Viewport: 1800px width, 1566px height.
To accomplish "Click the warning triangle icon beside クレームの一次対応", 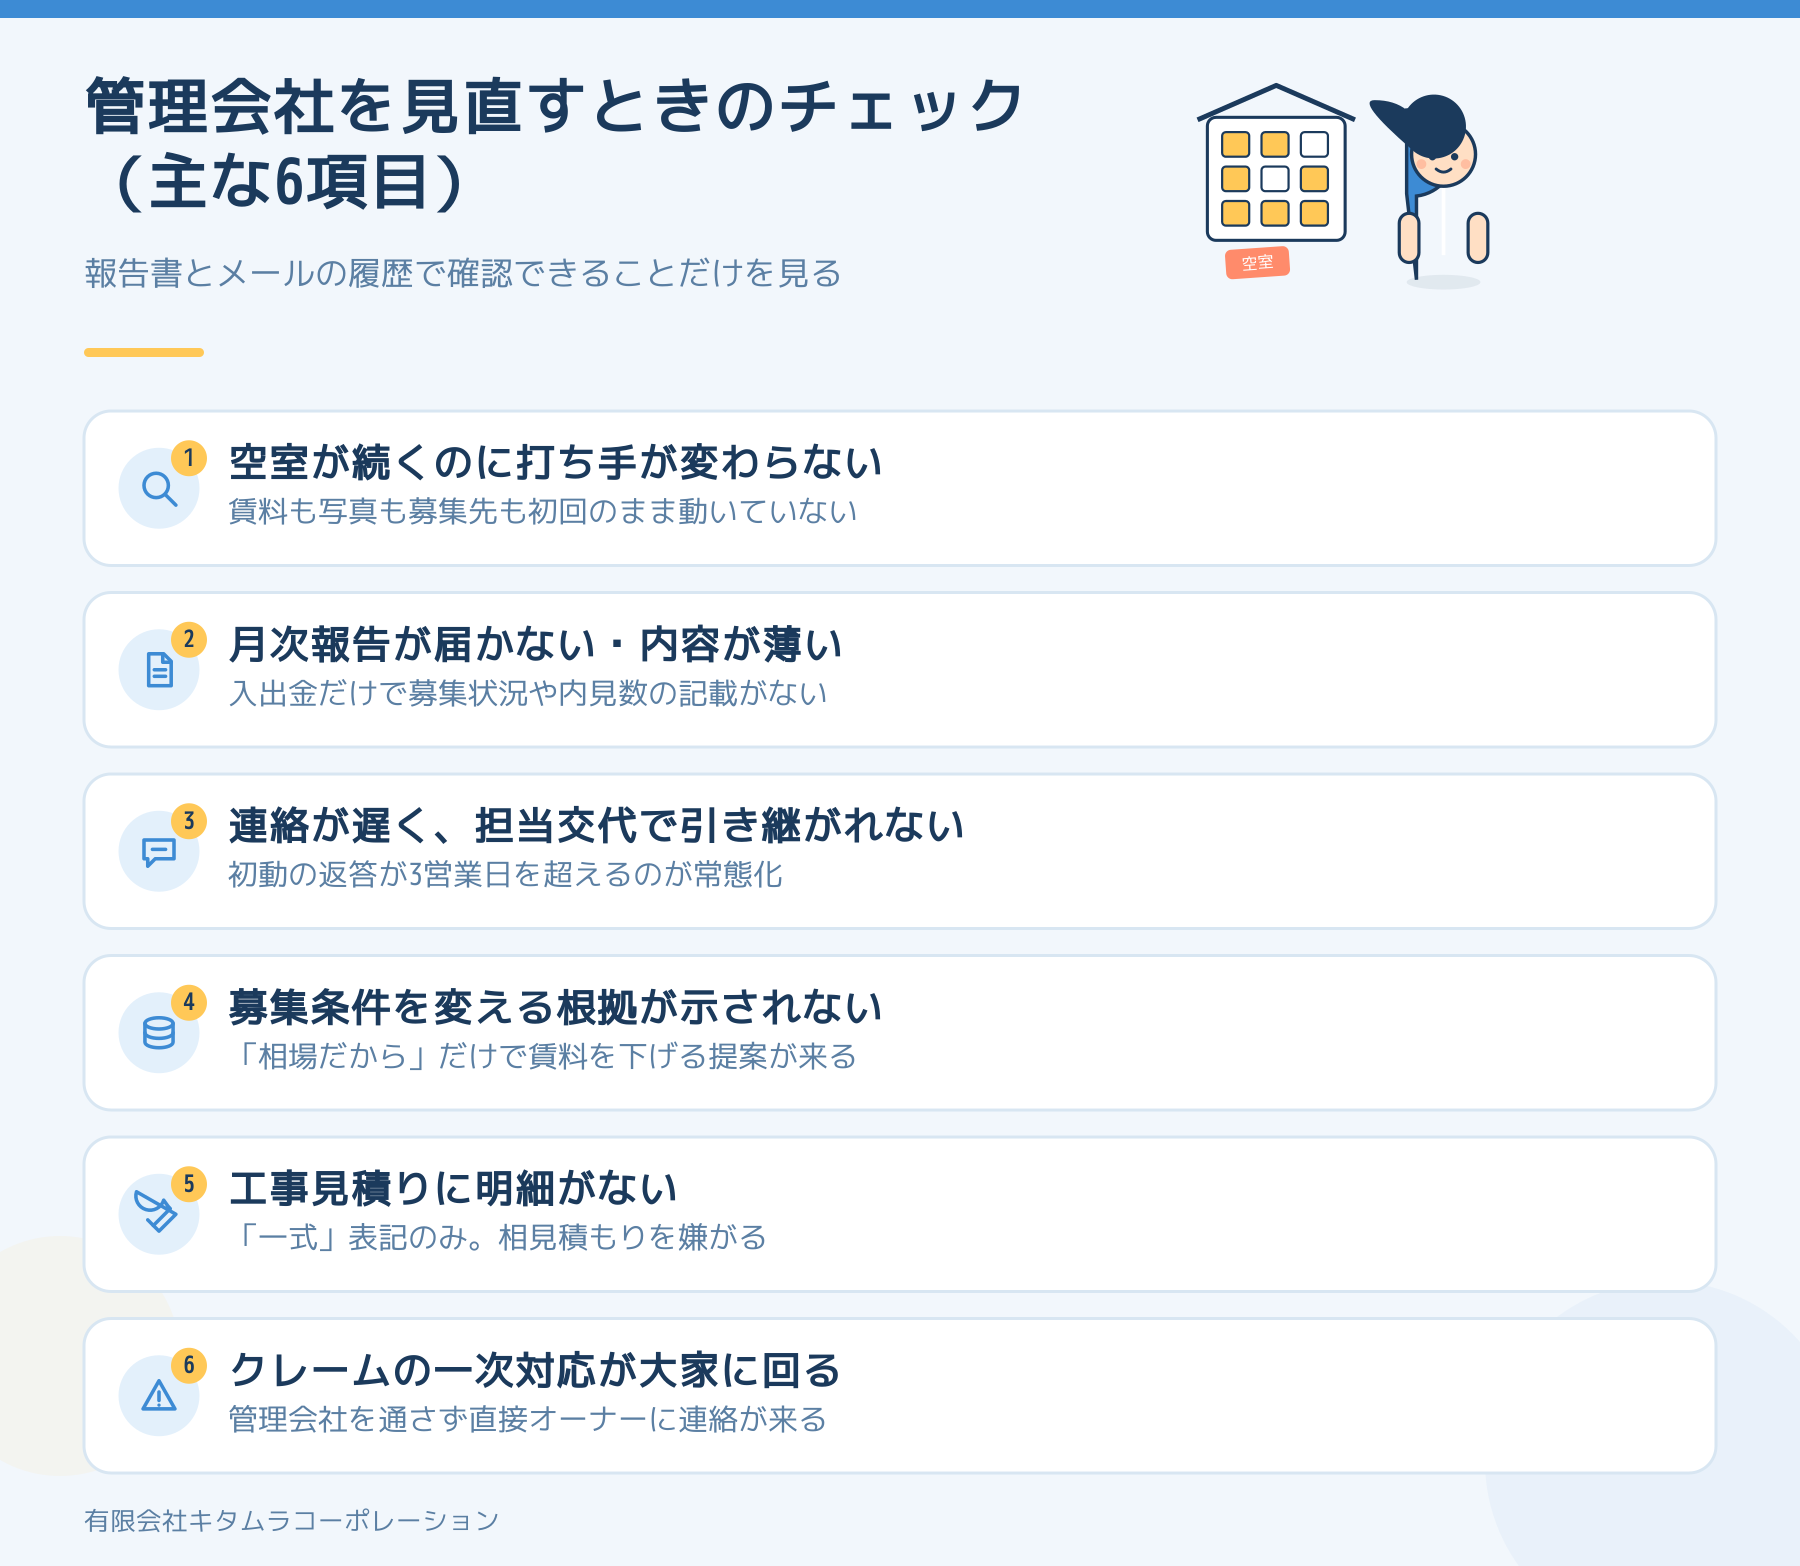I will tap(159, 1395).
